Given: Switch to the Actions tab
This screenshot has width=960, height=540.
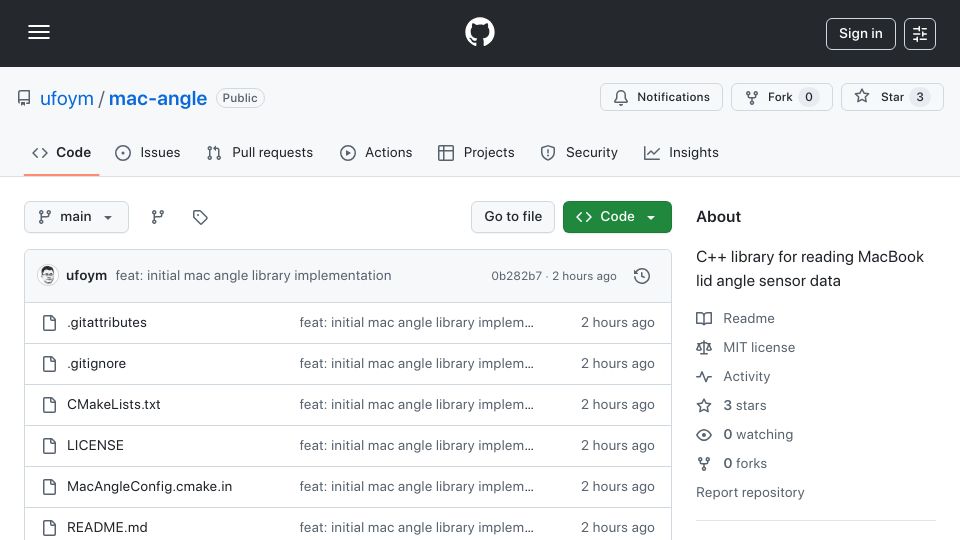Looking at the screenshot, I should point(376,152).
